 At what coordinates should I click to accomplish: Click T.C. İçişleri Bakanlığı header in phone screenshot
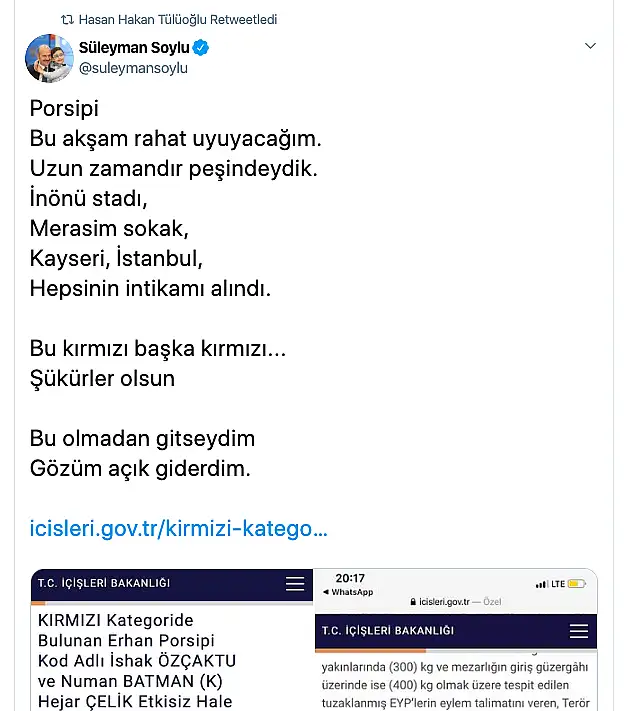pos(387,631)
